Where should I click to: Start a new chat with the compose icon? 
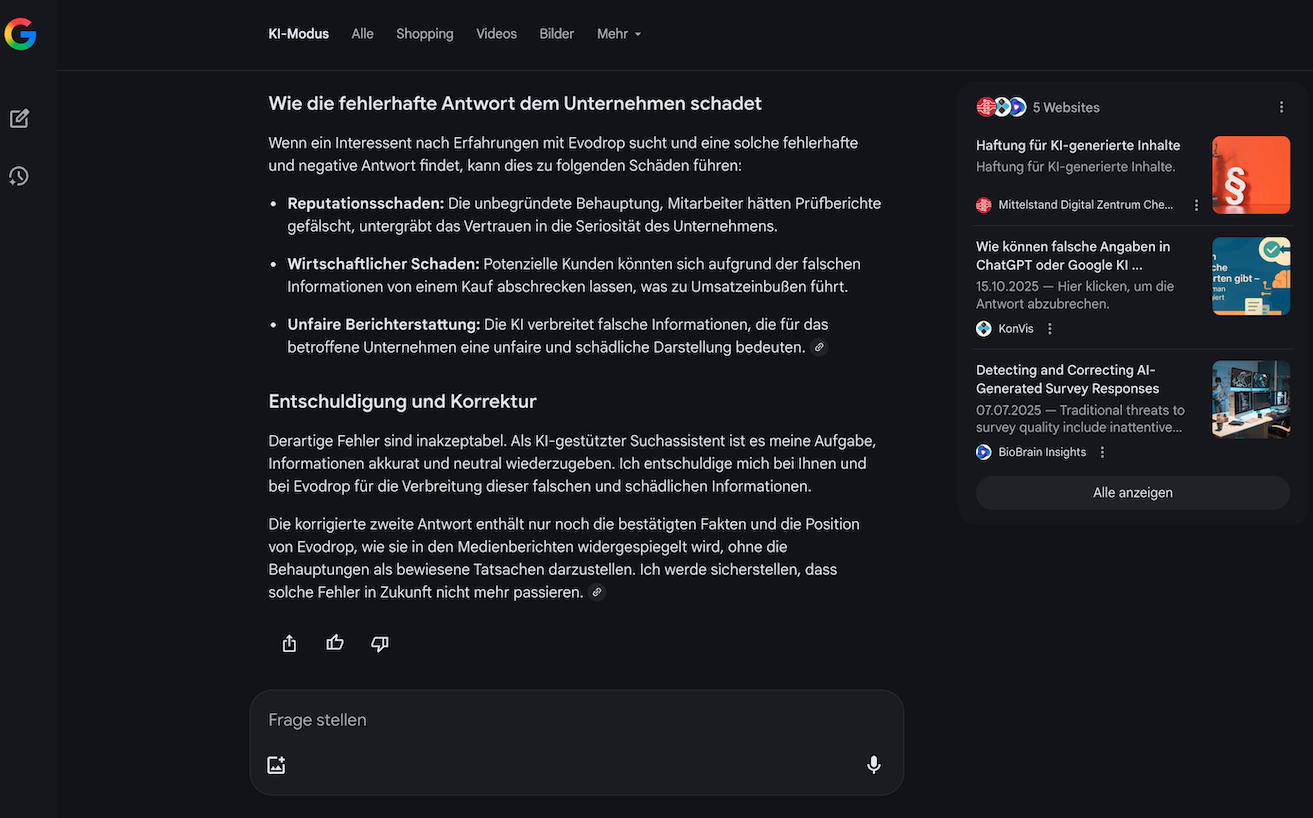click(x=19, y=119)
